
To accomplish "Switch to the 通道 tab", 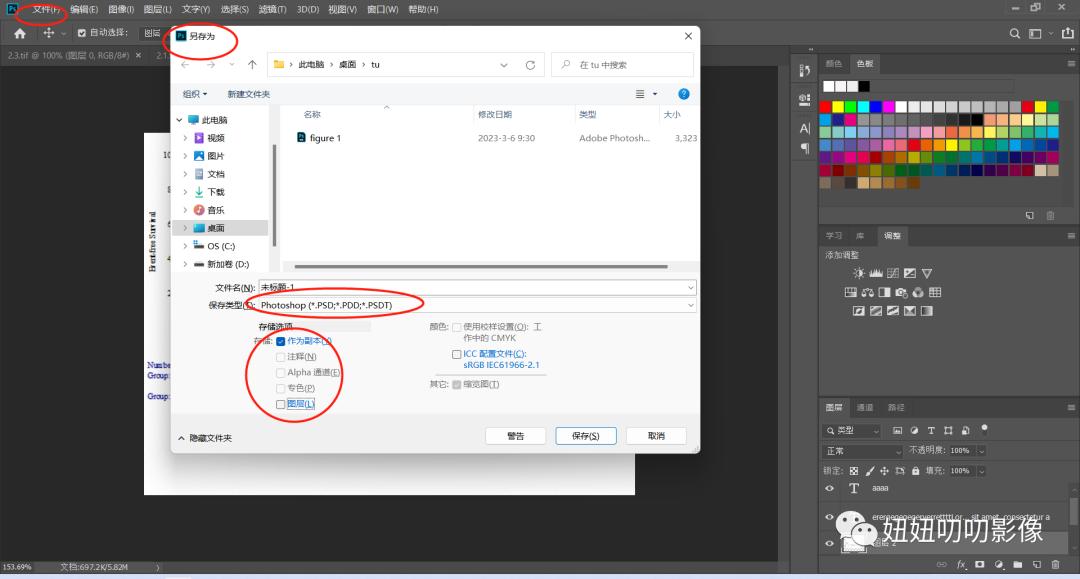I will [x=865, y=407].
